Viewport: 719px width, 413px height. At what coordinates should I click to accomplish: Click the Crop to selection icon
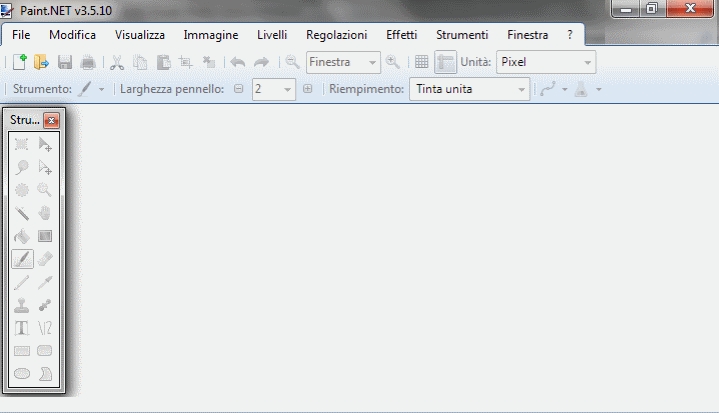186,62
